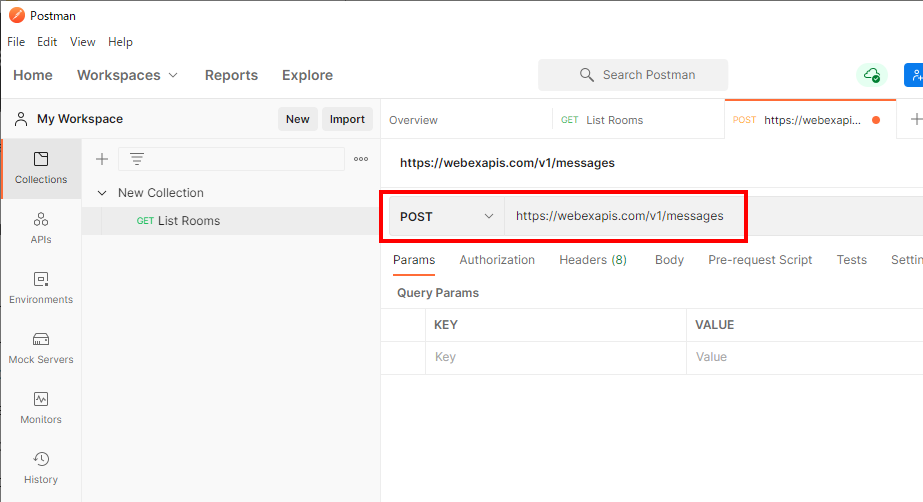Open the History sidebar panel

[x=41, y=468]
